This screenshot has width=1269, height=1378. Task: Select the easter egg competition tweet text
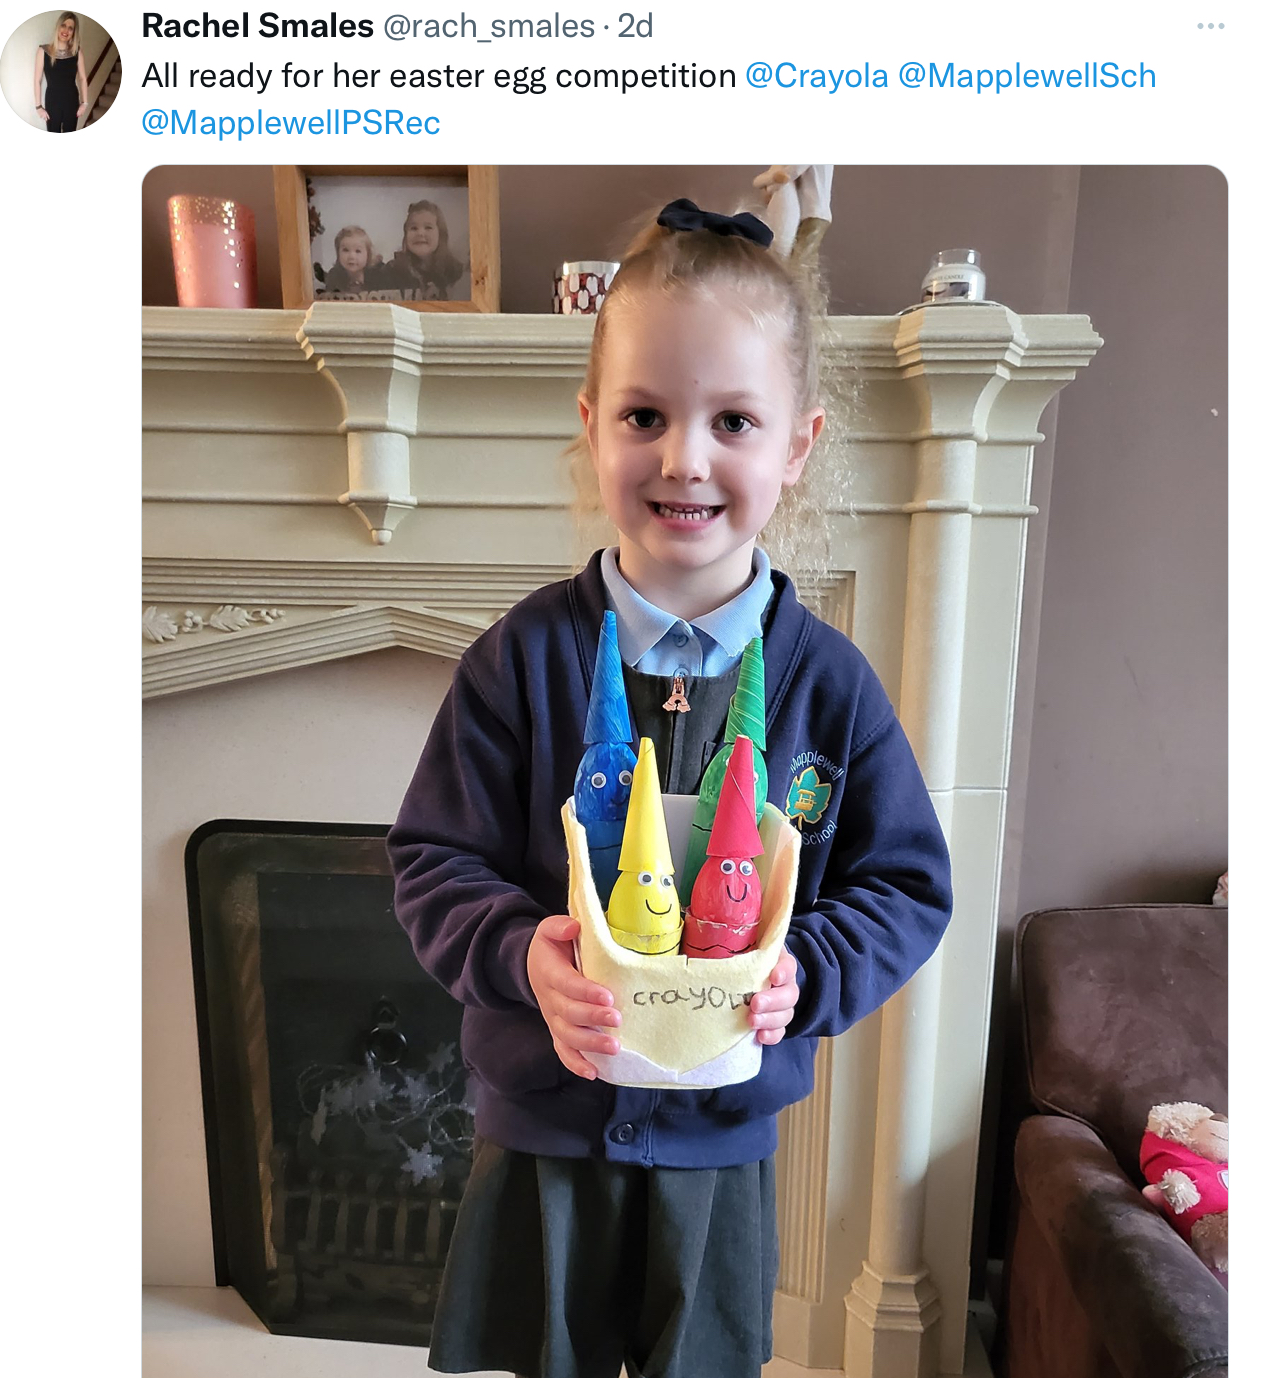[x=439, y=76]
